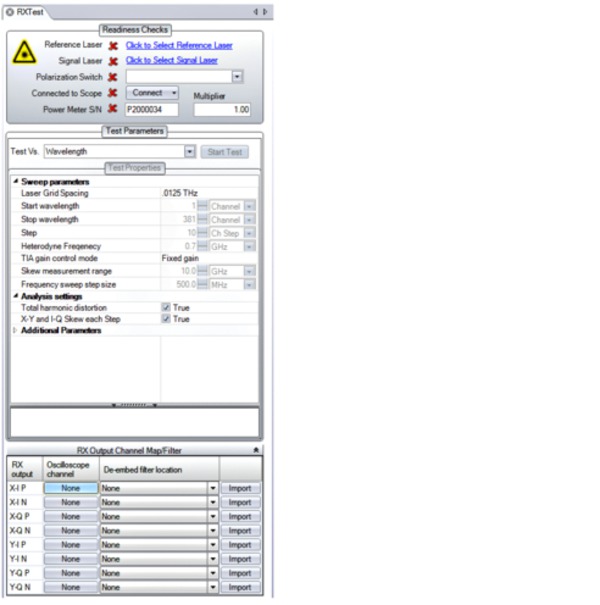
Task: Open the Test Vs. Wavelength dropdown
Action: [189, 152]
